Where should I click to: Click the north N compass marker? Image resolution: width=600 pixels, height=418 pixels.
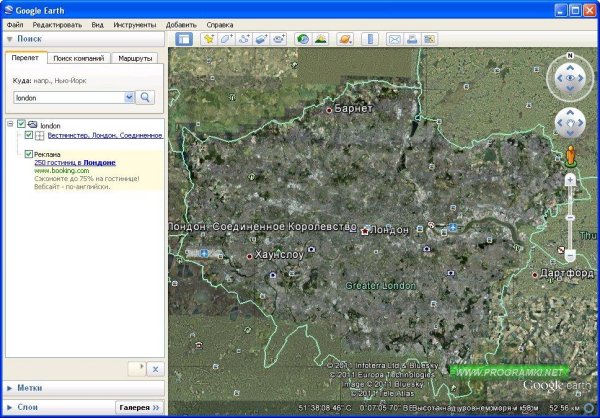tap(570, 56)
